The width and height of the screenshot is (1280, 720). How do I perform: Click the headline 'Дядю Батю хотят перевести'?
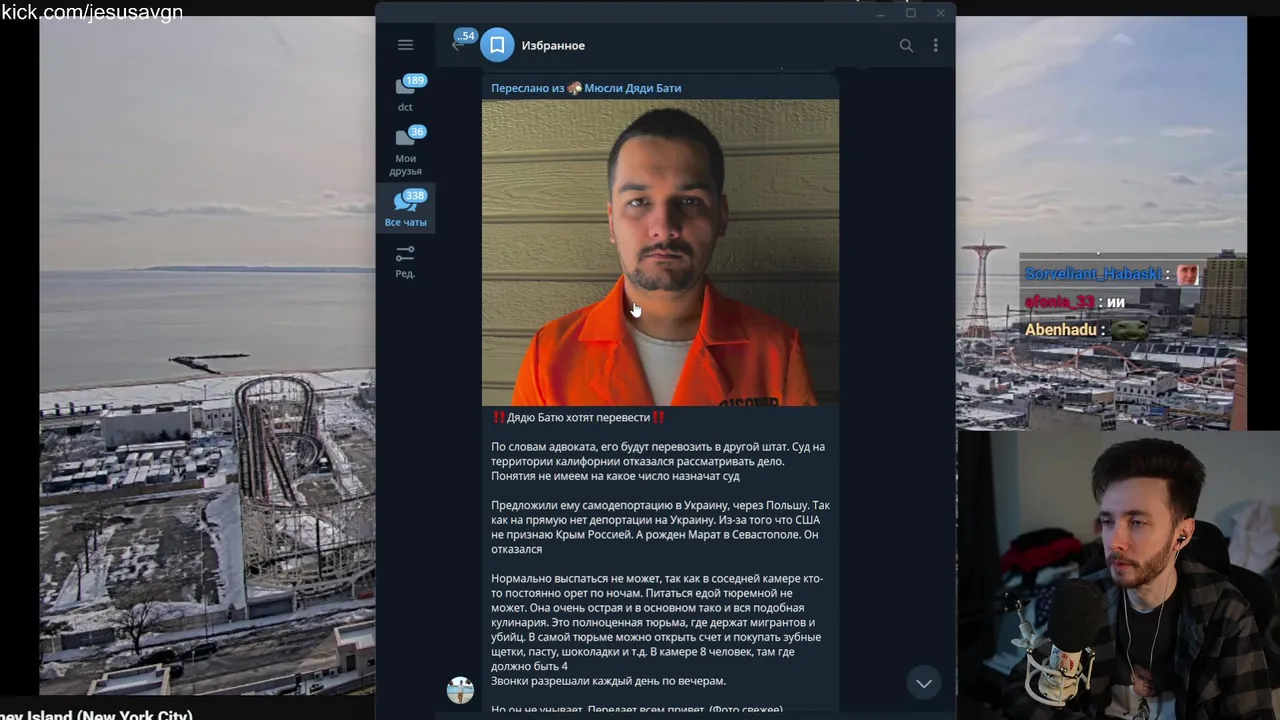pos(578,417)
